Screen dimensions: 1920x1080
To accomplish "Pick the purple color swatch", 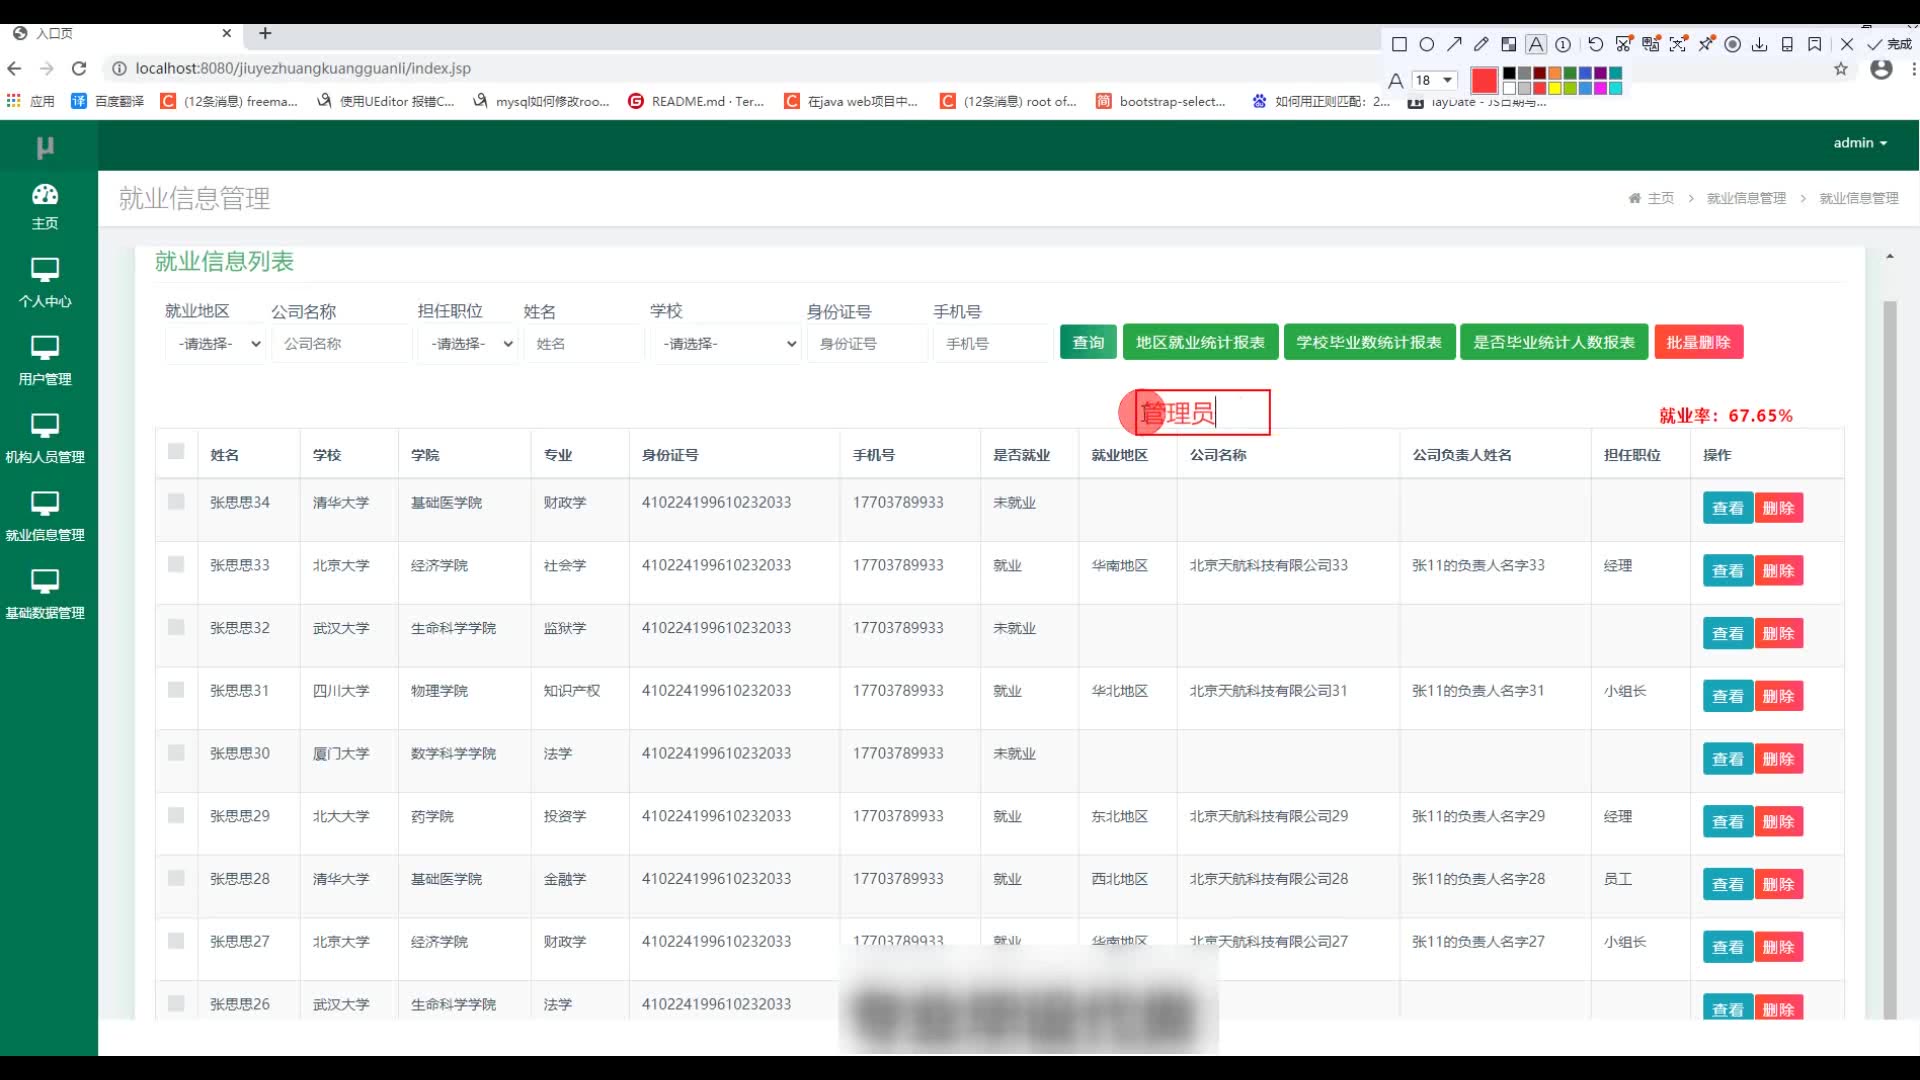I will [1600, 73].
